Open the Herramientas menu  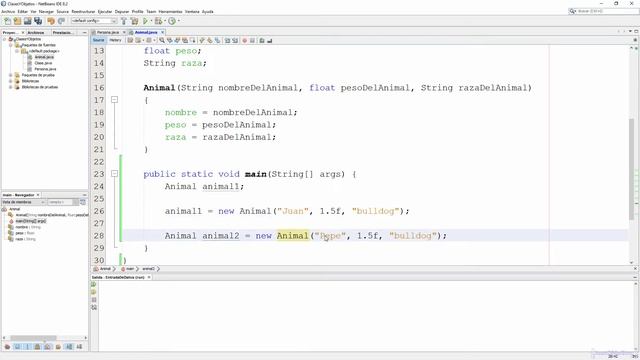(x=171, y=11)
